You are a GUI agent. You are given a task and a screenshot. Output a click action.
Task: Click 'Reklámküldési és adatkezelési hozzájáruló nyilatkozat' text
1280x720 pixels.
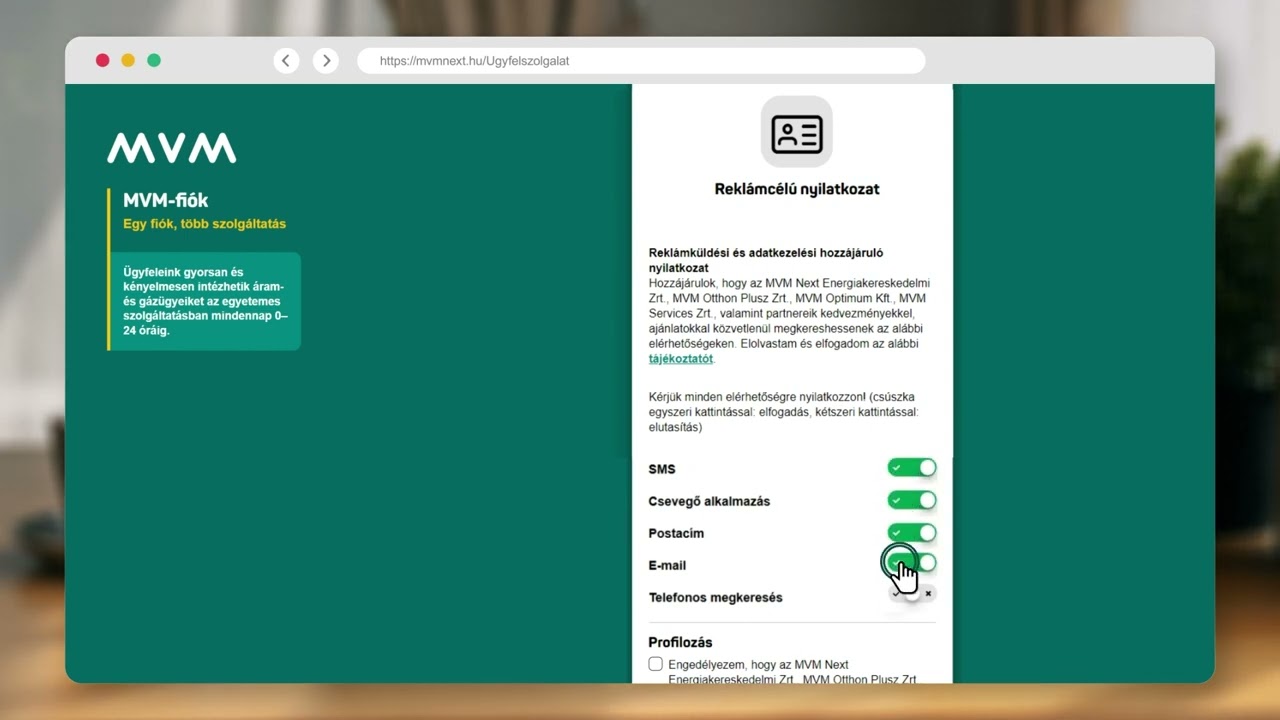pyautogui.click(x=766, y=260)
